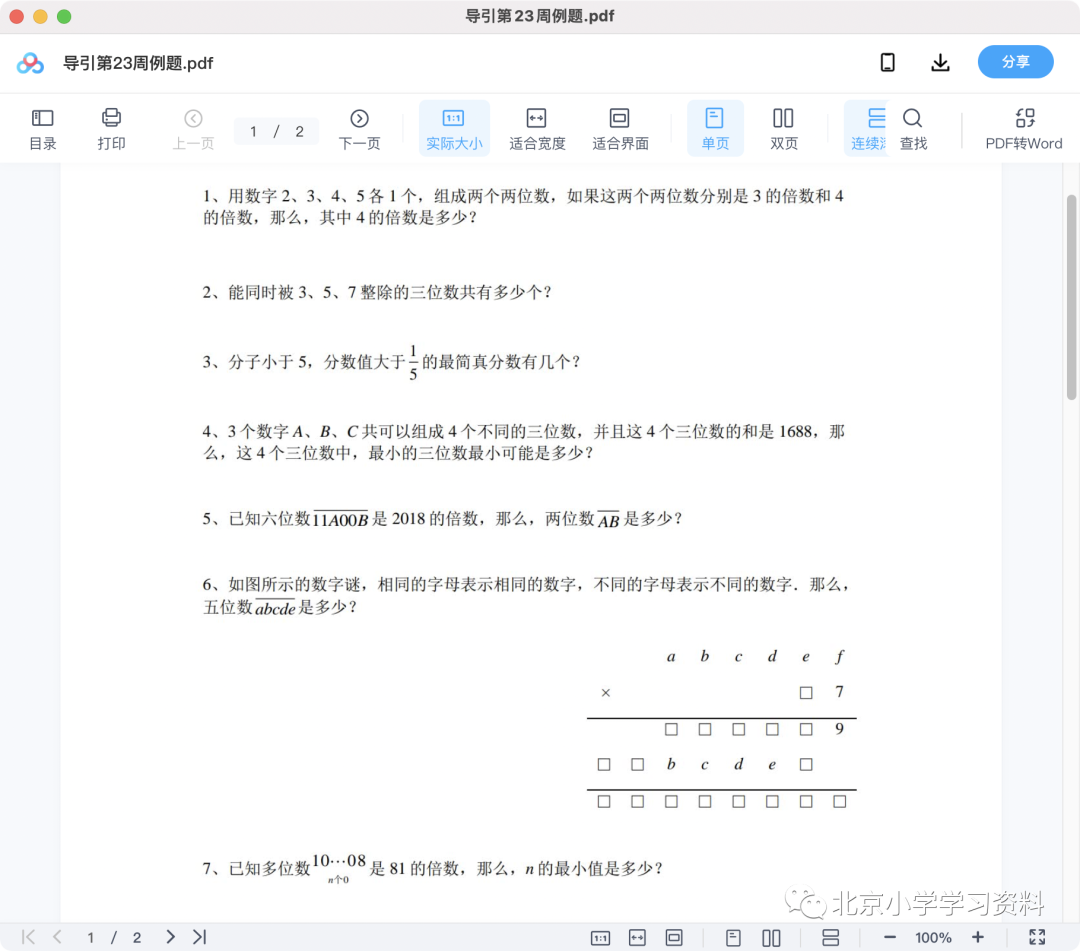Go to previous page in bottom bar

58,937
